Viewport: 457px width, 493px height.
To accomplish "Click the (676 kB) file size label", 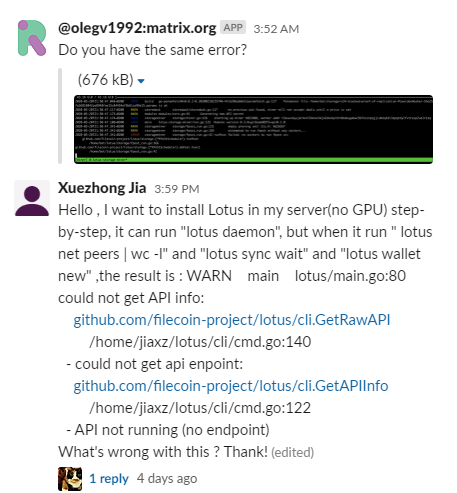I will click(106, 80).
